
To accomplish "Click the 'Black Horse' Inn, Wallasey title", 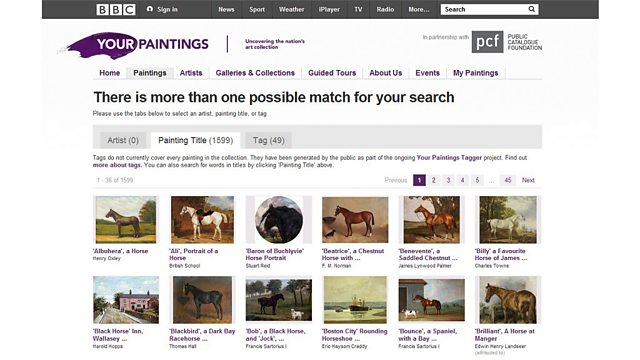I will coord(118,335).
